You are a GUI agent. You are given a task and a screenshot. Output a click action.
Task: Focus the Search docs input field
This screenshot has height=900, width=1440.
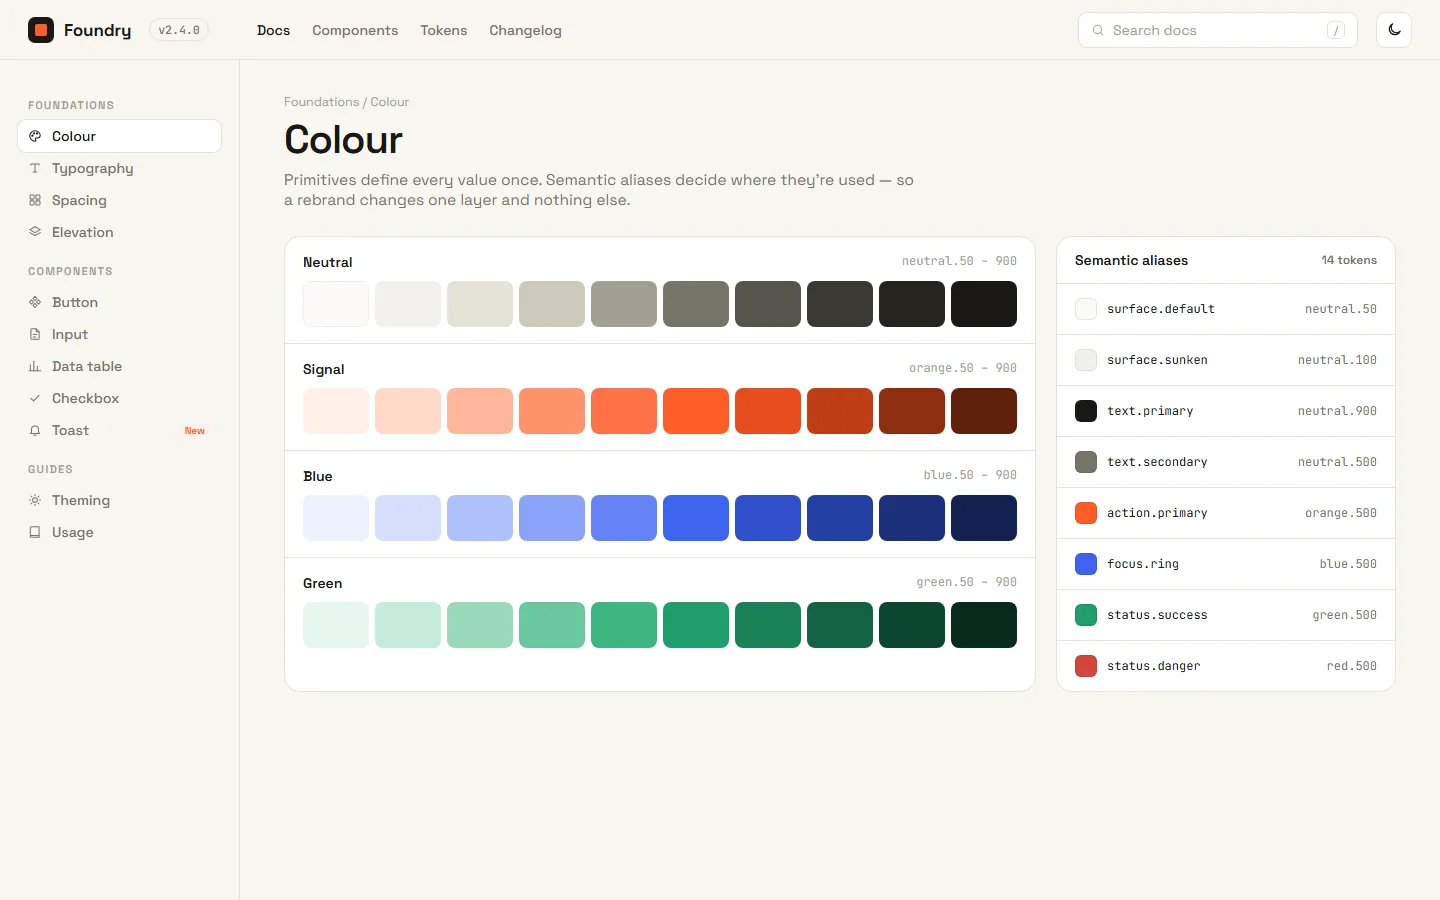point(1218,30)
